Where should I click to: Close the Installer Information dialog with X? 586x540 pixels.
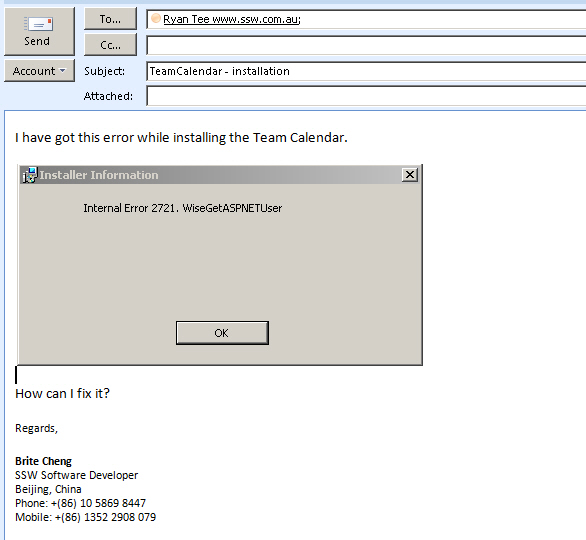[410, 175]
